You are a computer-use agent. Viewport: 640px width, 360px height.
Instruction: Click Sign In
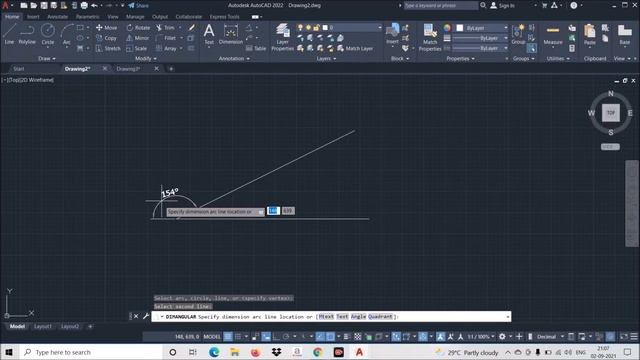click(x=502, y=6)
